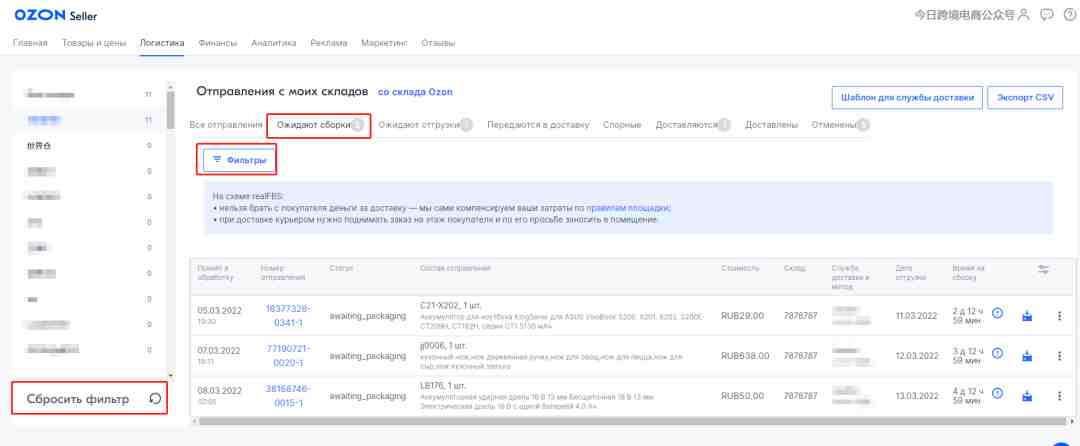
Task: Click received date 08.03.2022
Action: [x=220, y=390]
